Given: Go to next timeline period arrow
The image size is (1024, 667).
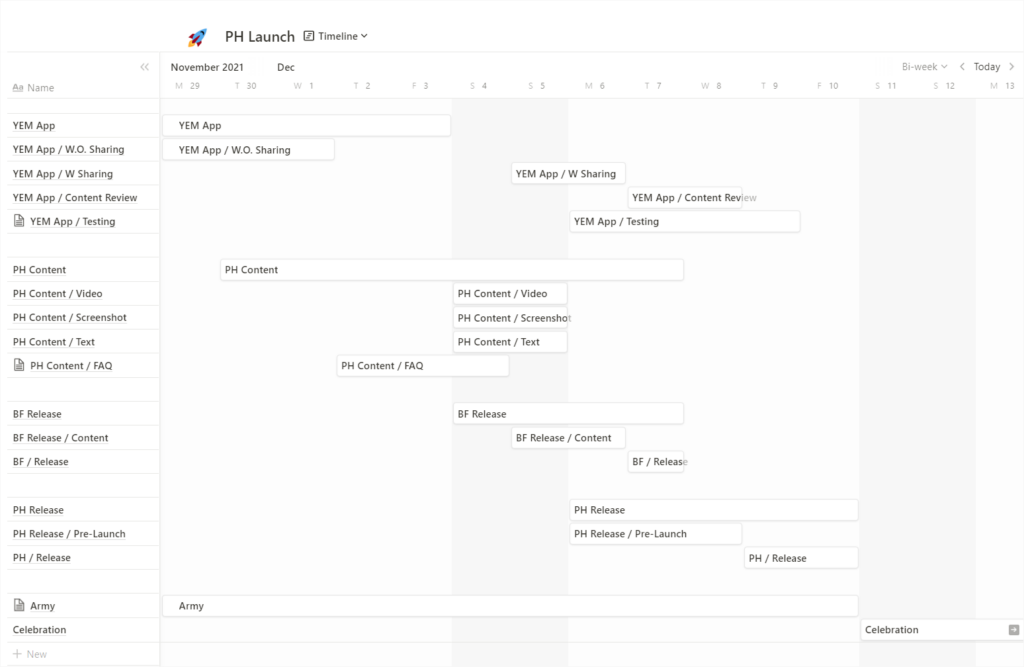Looking at the screenshot, I should point(1012,67).
